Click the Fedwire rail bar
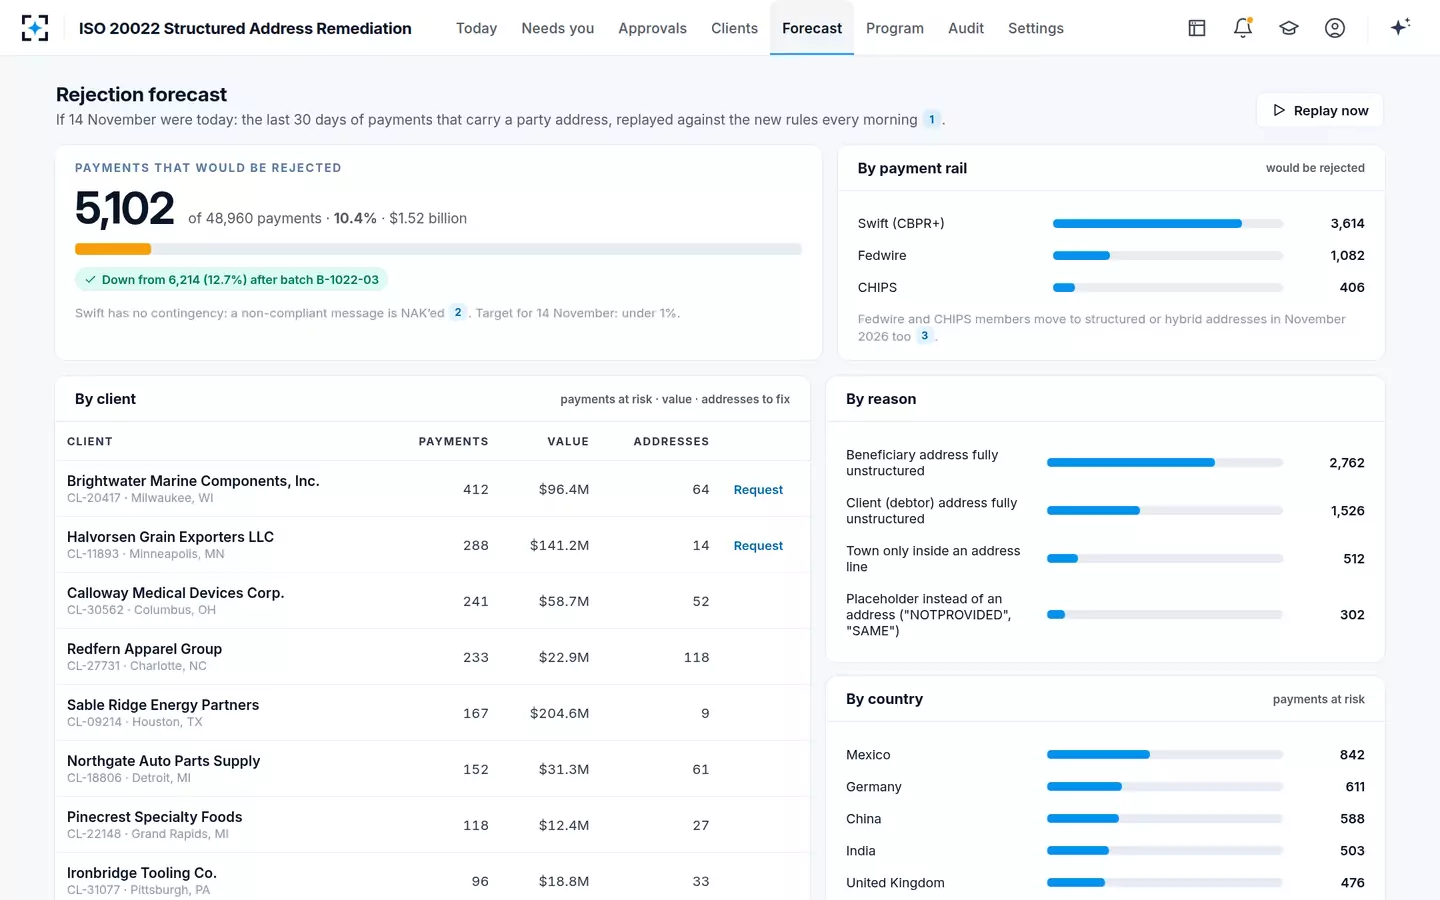1440x900 pixels. coord(1168,256)
